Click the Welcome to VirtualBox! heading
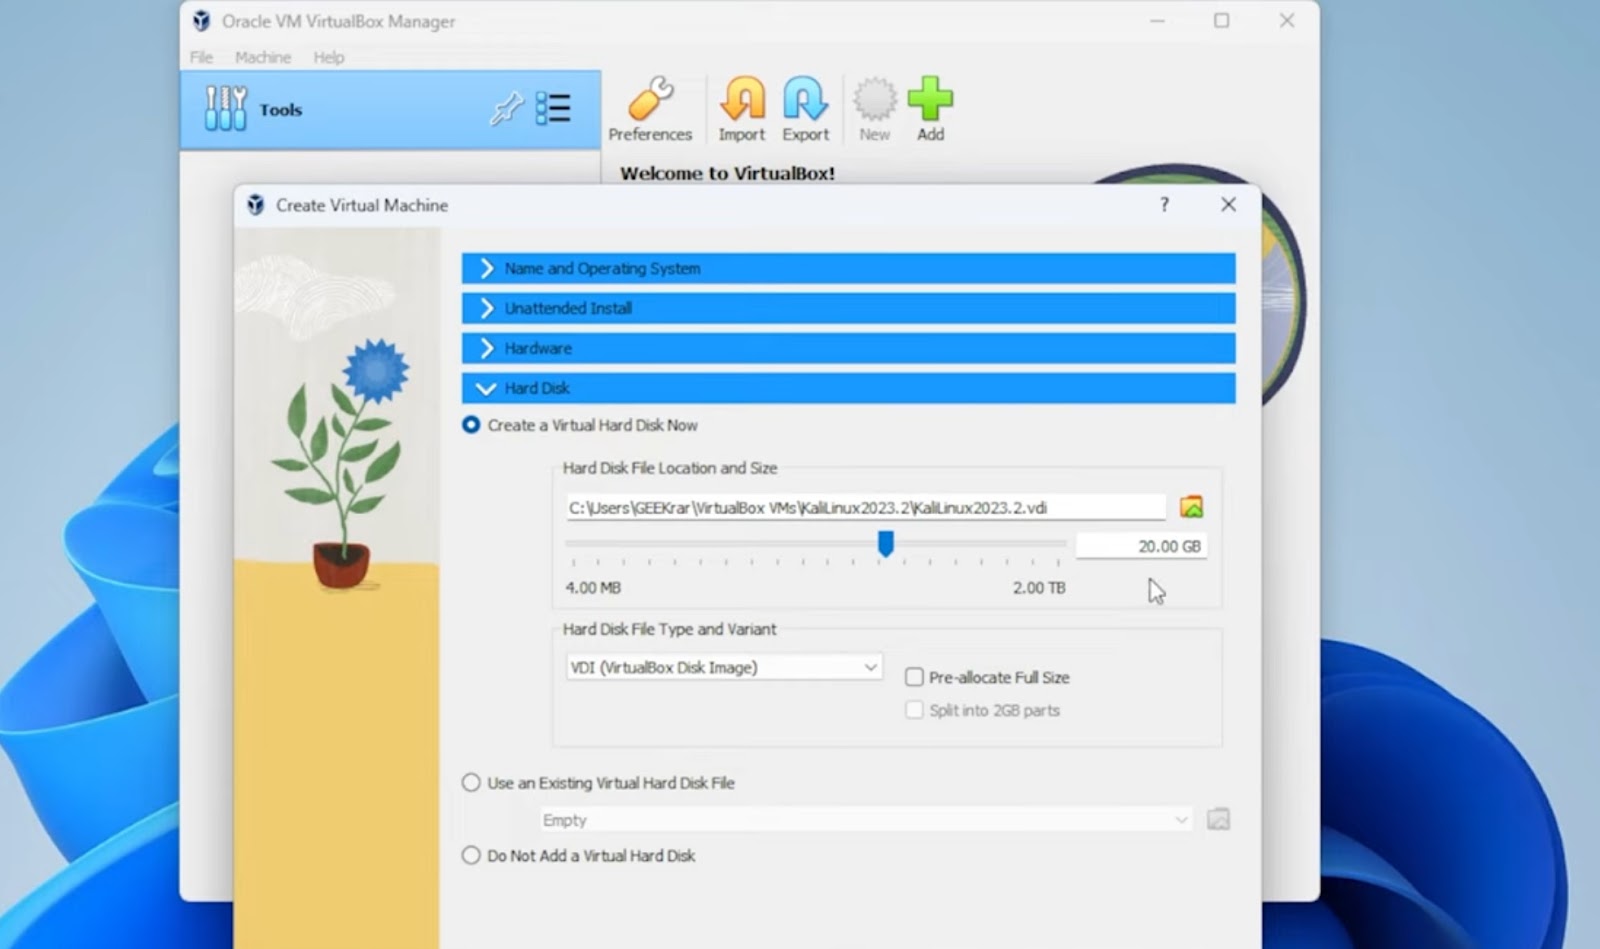 pyautogui.click(x=727, y=173)
